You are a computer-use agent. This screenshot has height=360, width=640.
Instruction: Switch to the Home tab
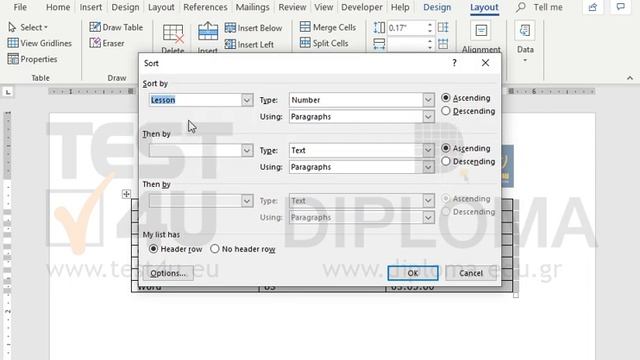point(58,7)
